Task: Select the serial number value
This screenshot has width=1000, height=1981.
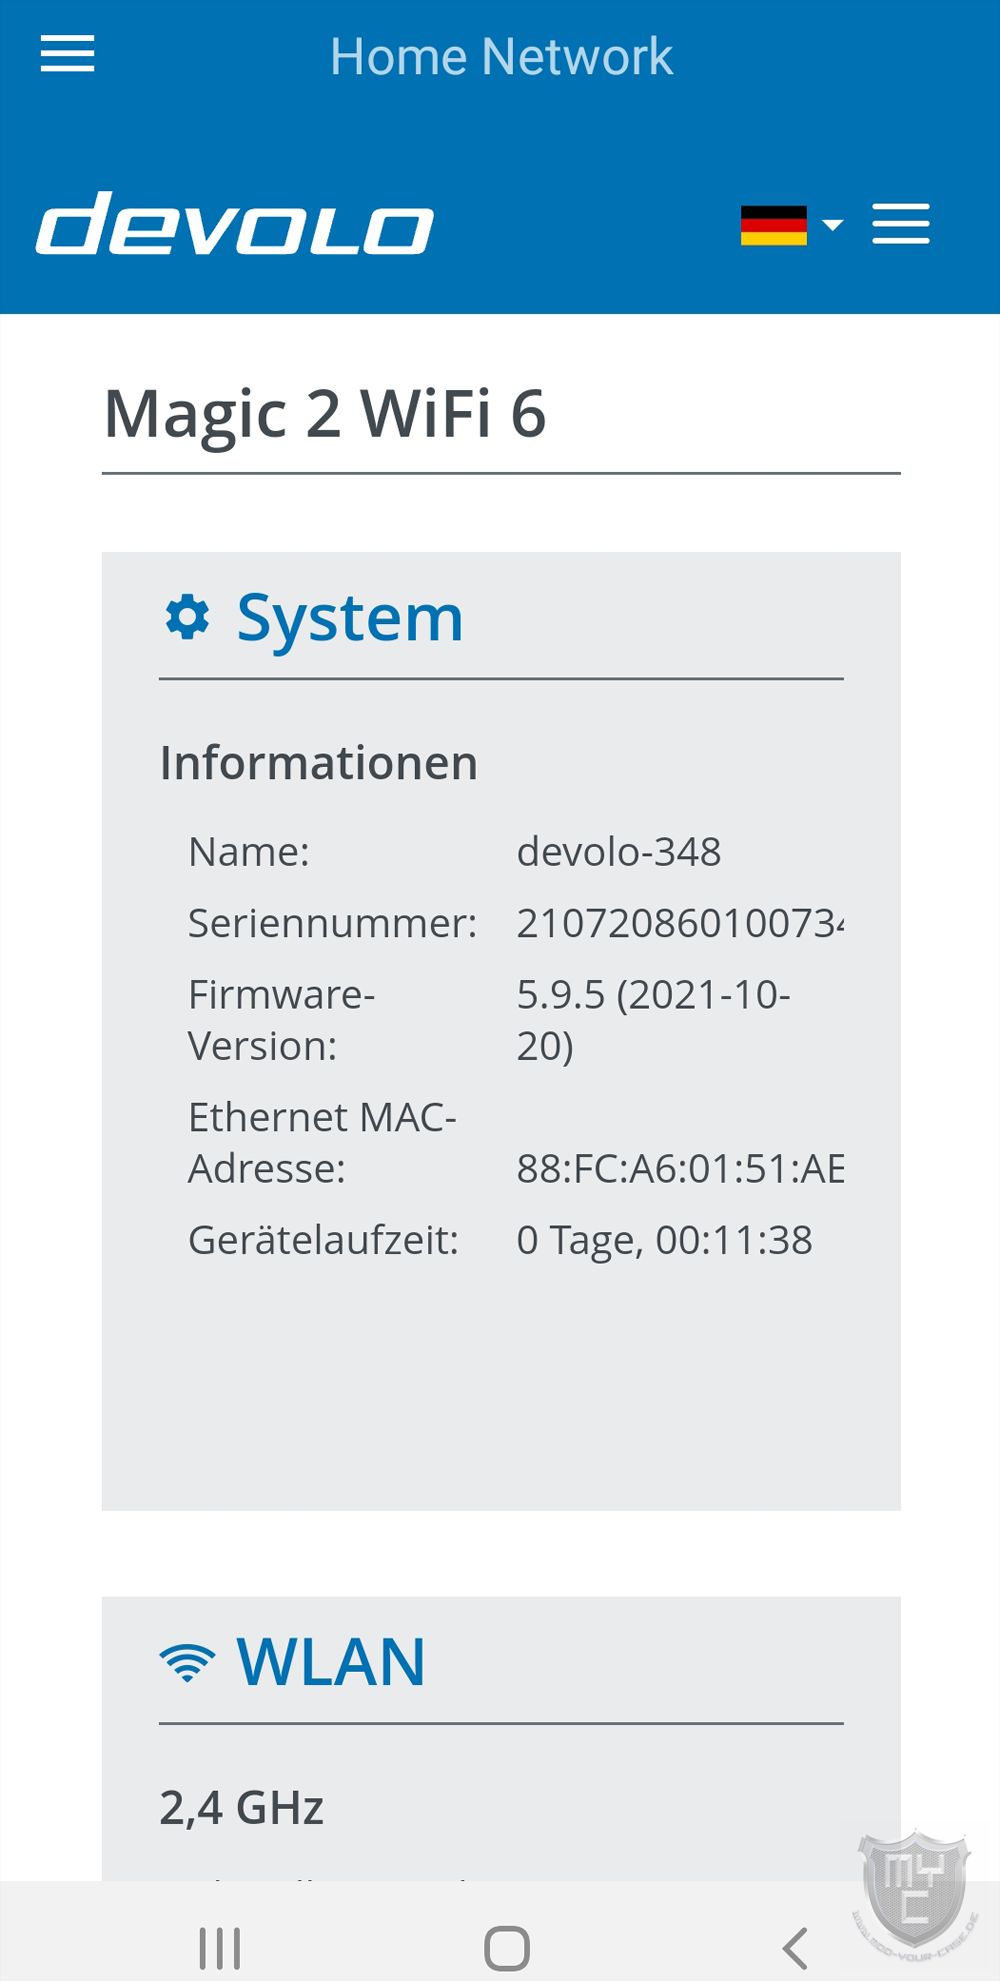Action: [x=680, y=923]
